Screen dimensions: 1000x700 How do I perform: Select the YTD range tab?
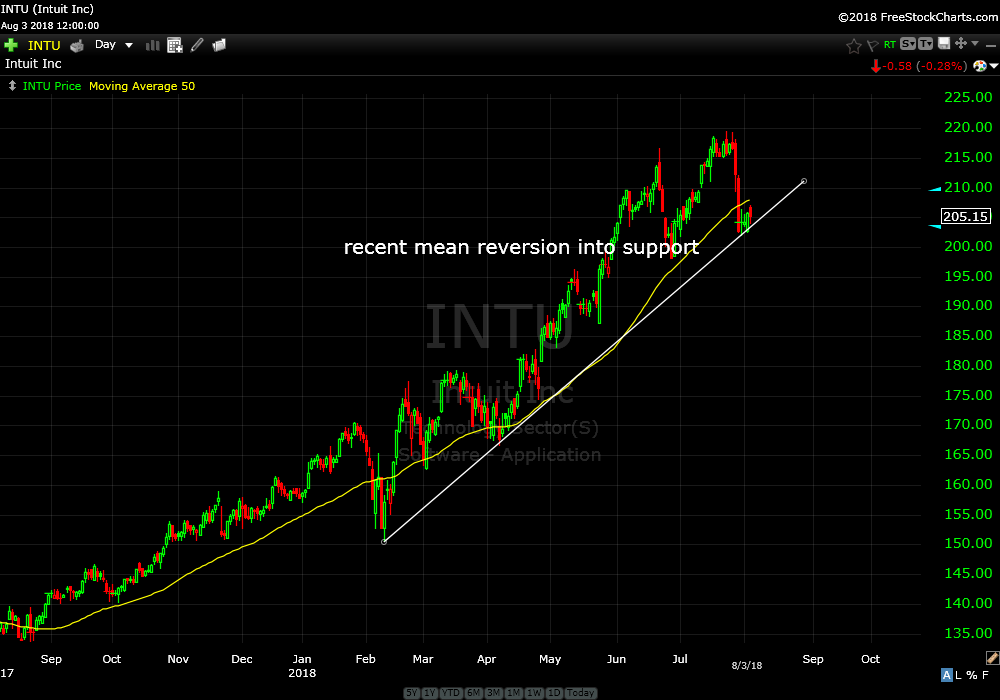453,693
